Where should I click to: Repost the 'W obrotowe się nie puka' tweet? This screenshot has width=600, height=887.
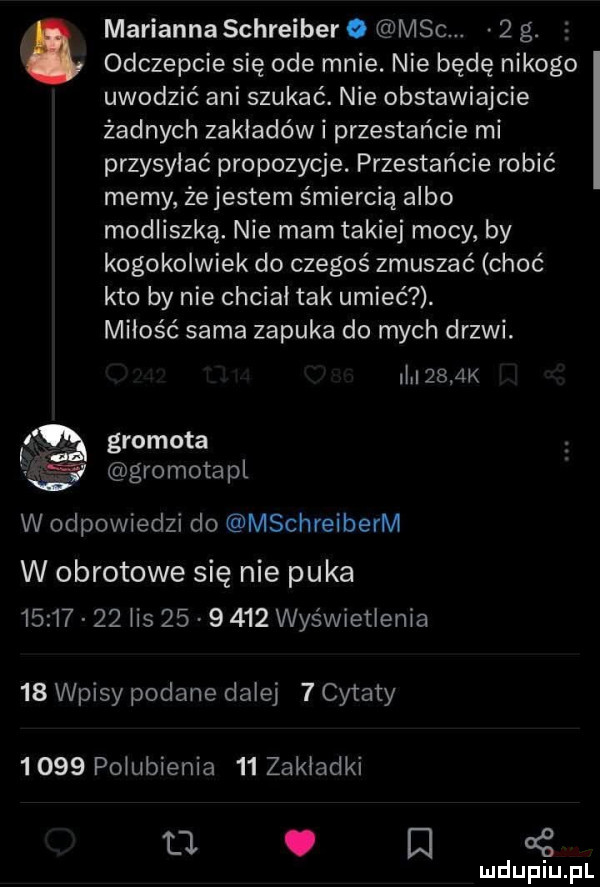pos(180,843)
